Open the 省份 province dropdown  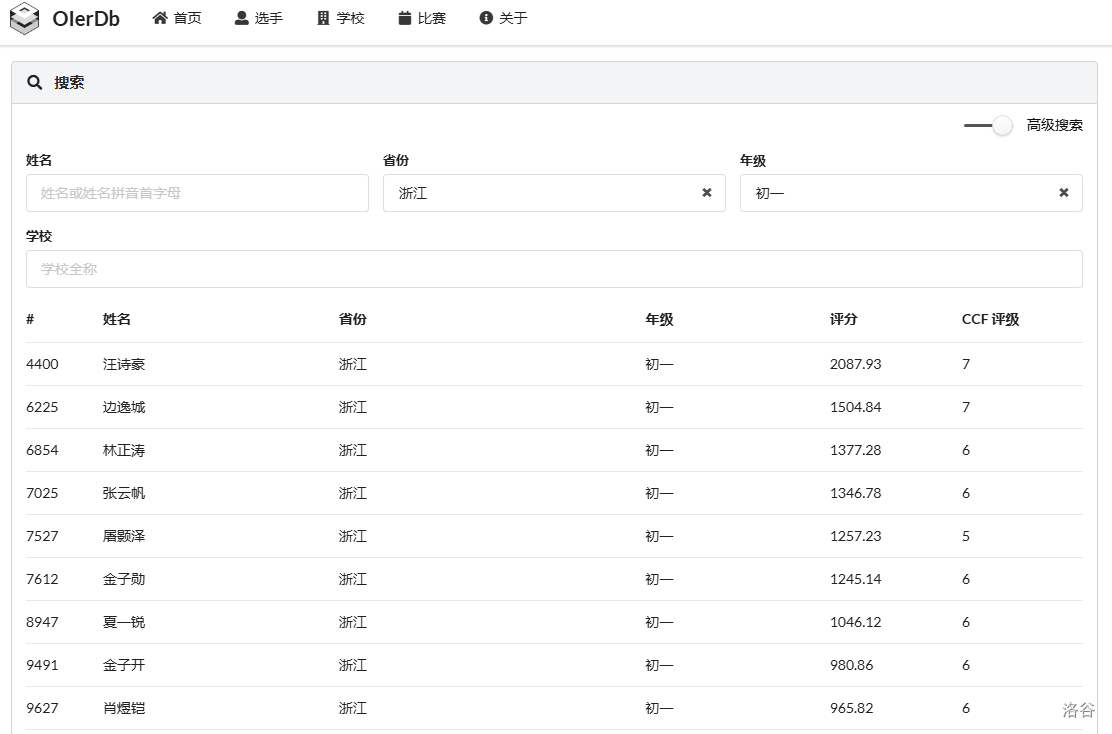coord(540,193)
